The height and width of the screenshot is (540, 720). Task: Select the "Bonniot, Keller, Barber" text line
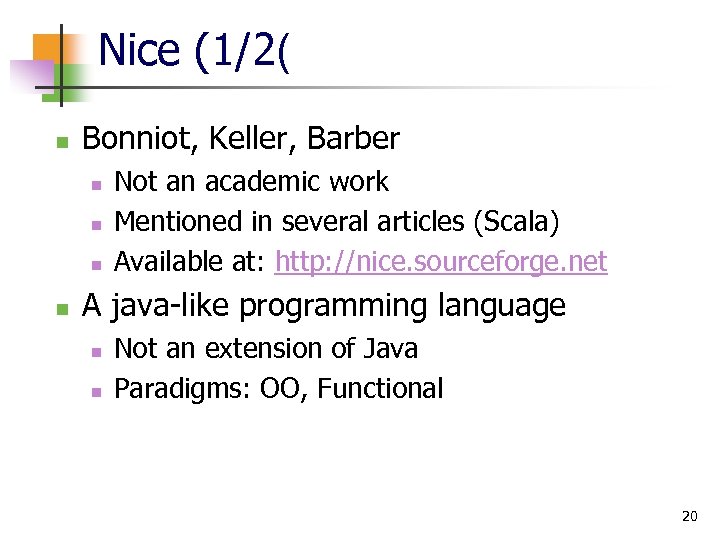coord(240,139)
